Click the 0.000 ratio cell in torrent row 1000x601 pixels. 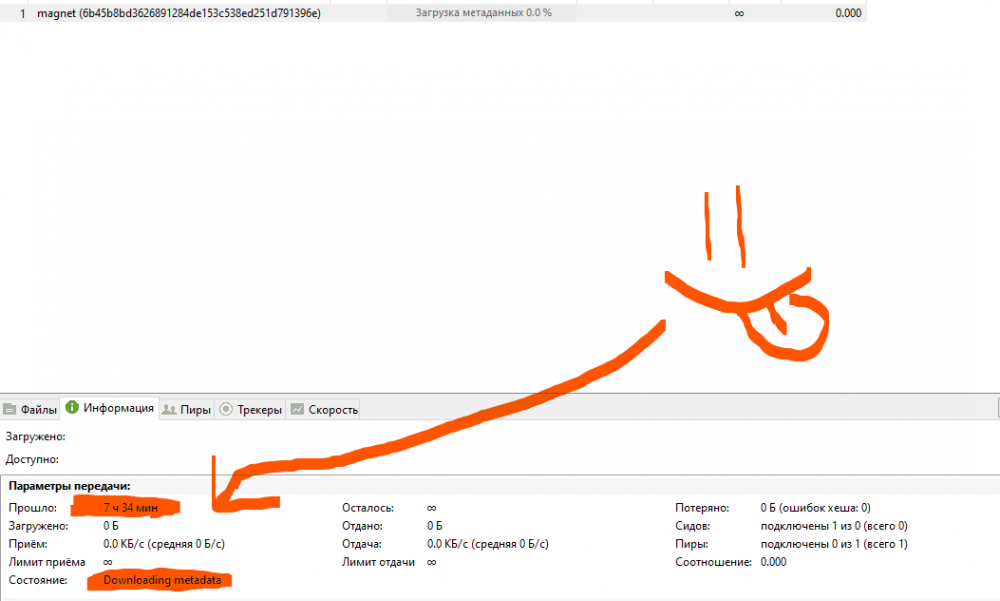click(x=848, y=13)
